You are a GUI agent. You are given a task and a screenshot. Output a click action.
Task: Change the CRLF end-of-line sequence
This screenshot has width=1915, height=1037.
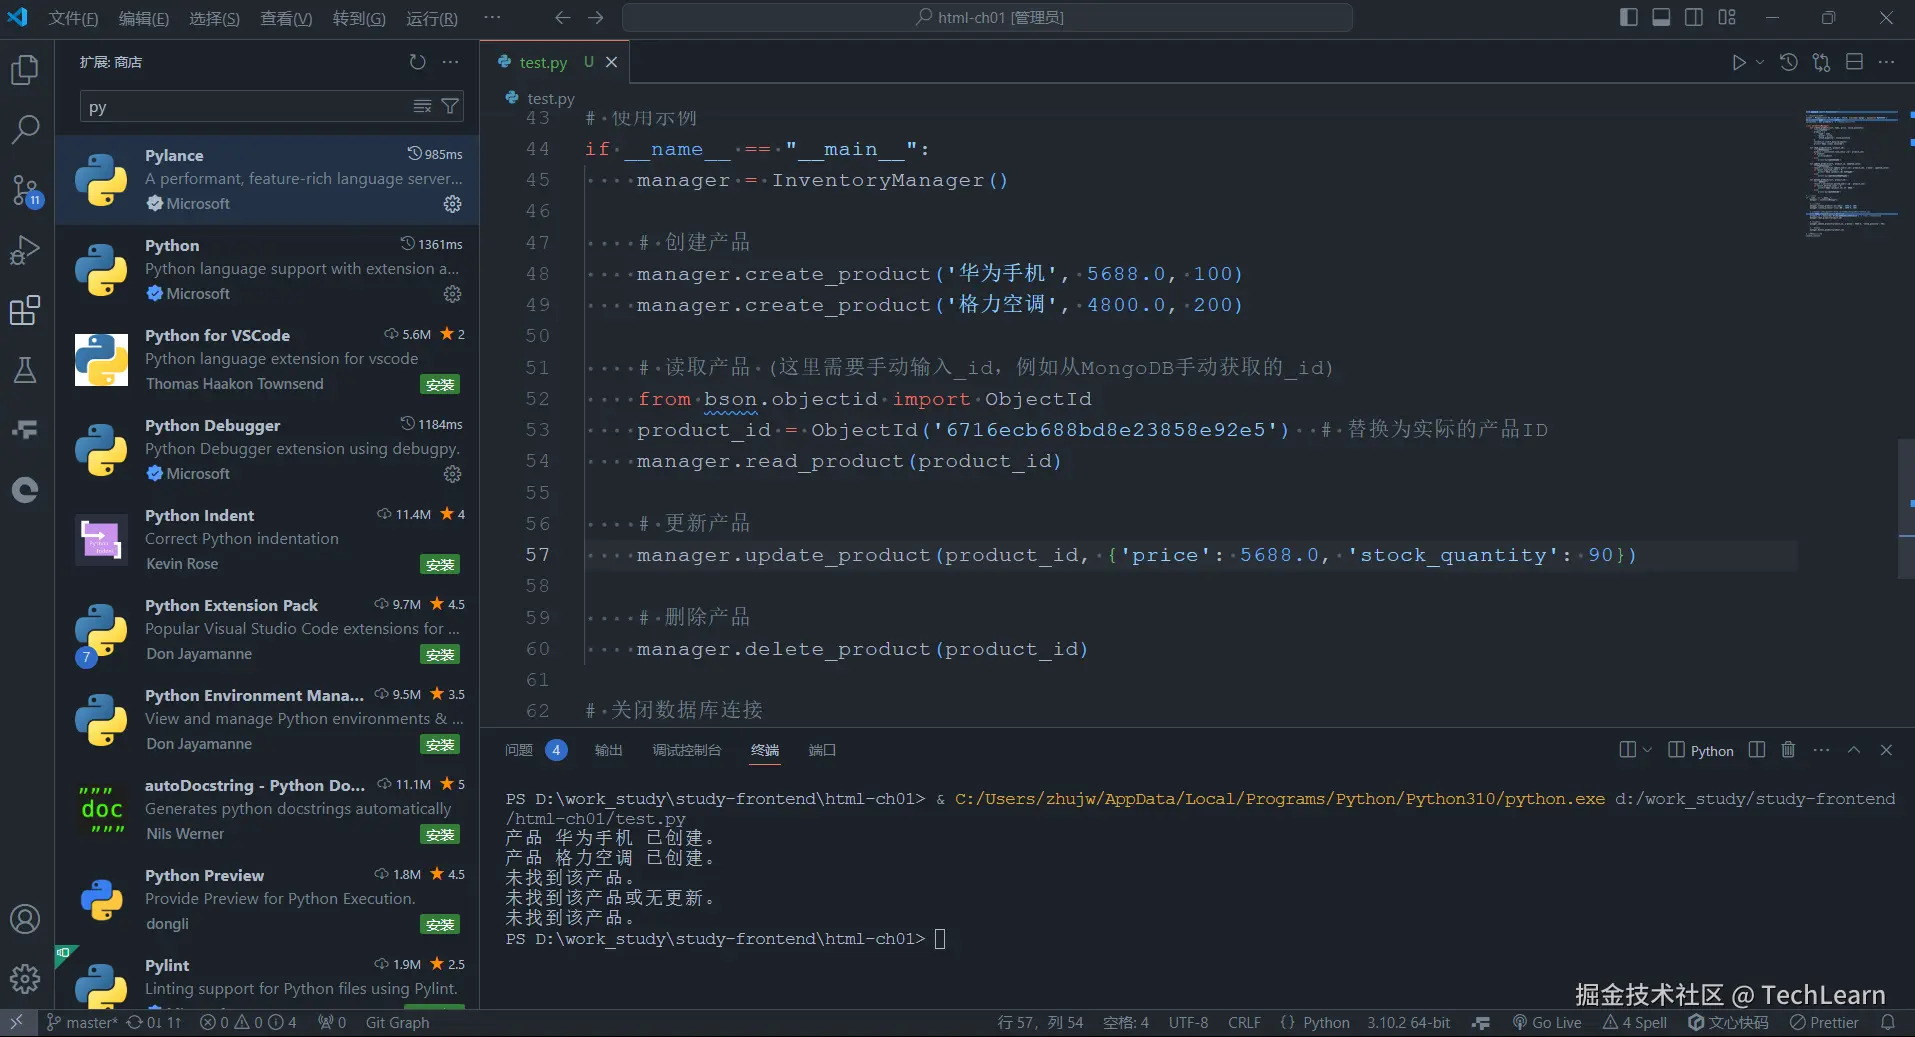click(x=1244, y=1022)
